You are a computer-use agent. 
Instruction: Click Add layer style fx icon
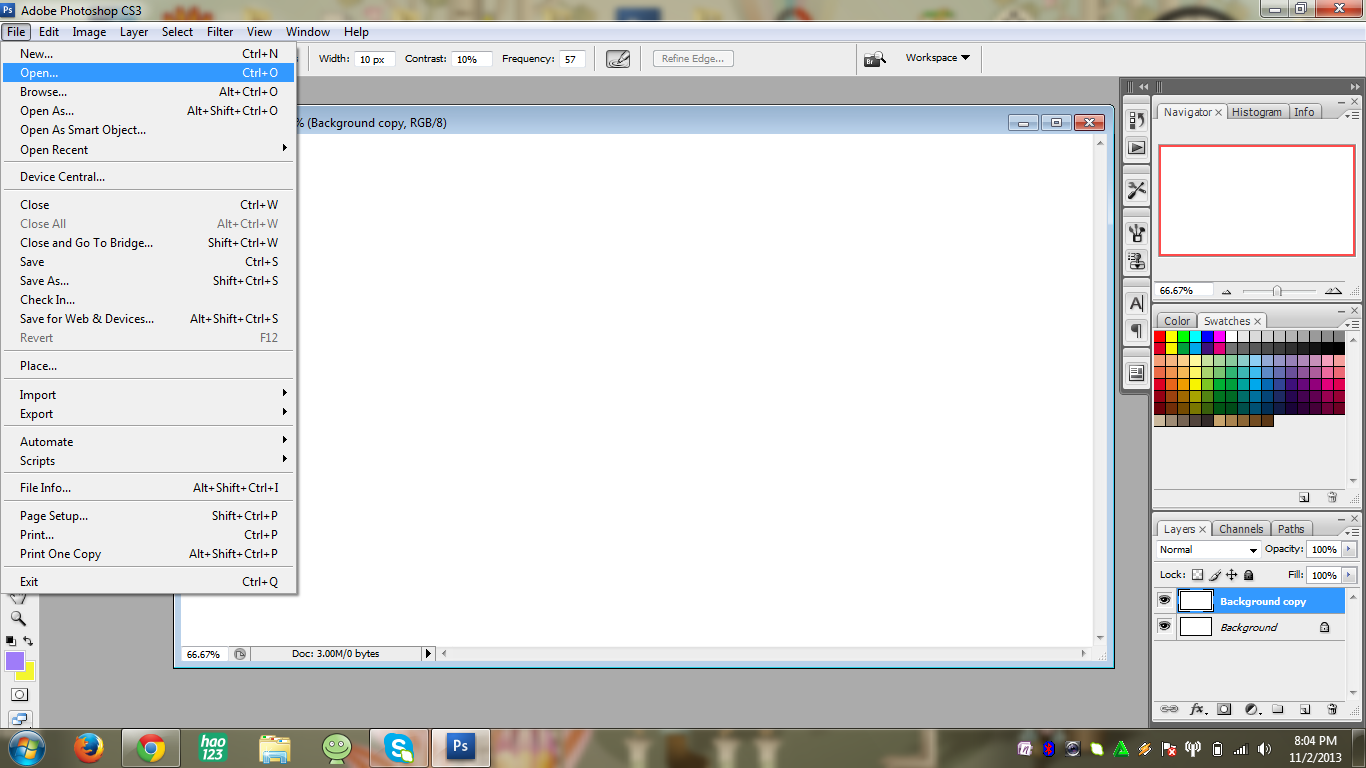(x=1197, y=709)
